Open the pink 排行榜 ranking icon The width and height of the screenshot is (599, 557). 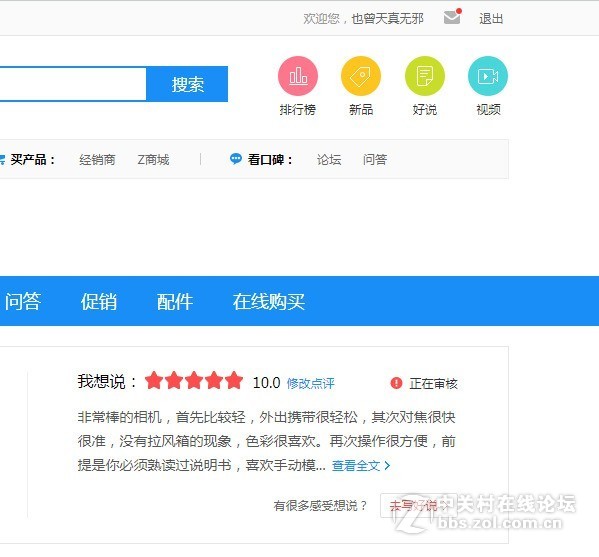[298, 76]
